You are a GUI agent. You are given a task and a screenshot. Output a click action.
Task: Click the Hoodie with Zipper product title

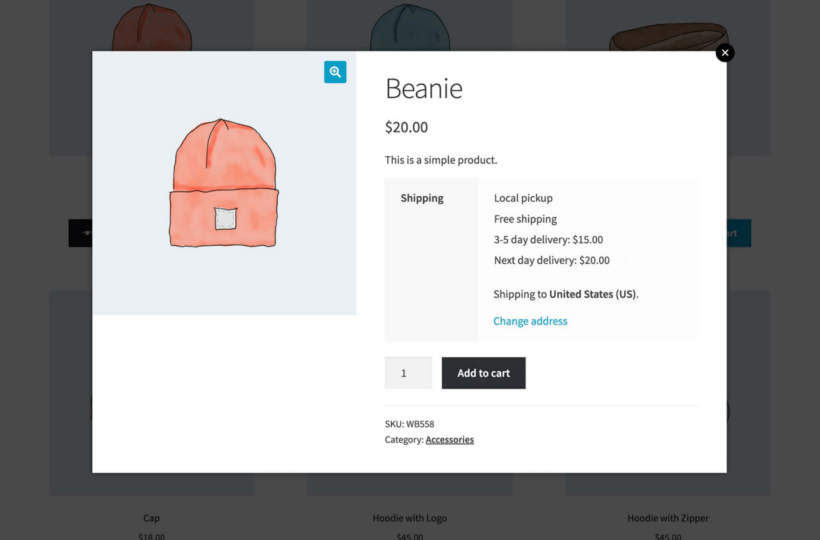coord(668,518)
